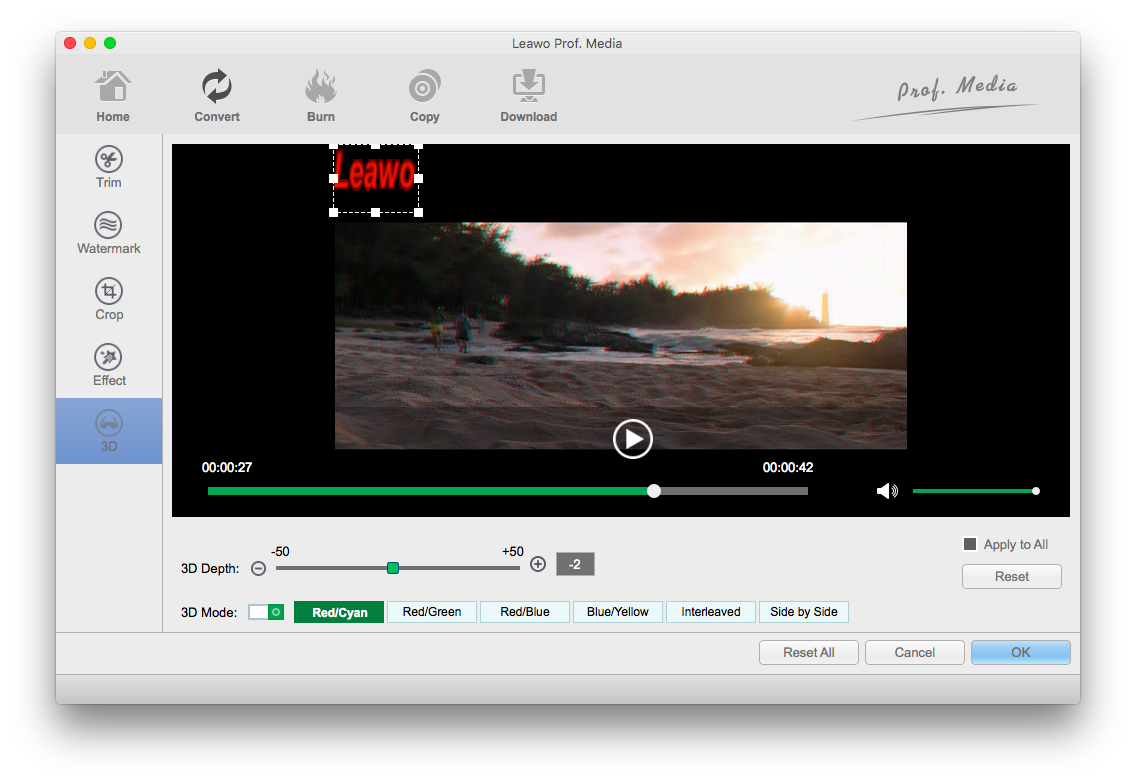This screenshot has height=784, width=1136.
Task: Increase 3D depth with plus icon
Action: point(538,564)
